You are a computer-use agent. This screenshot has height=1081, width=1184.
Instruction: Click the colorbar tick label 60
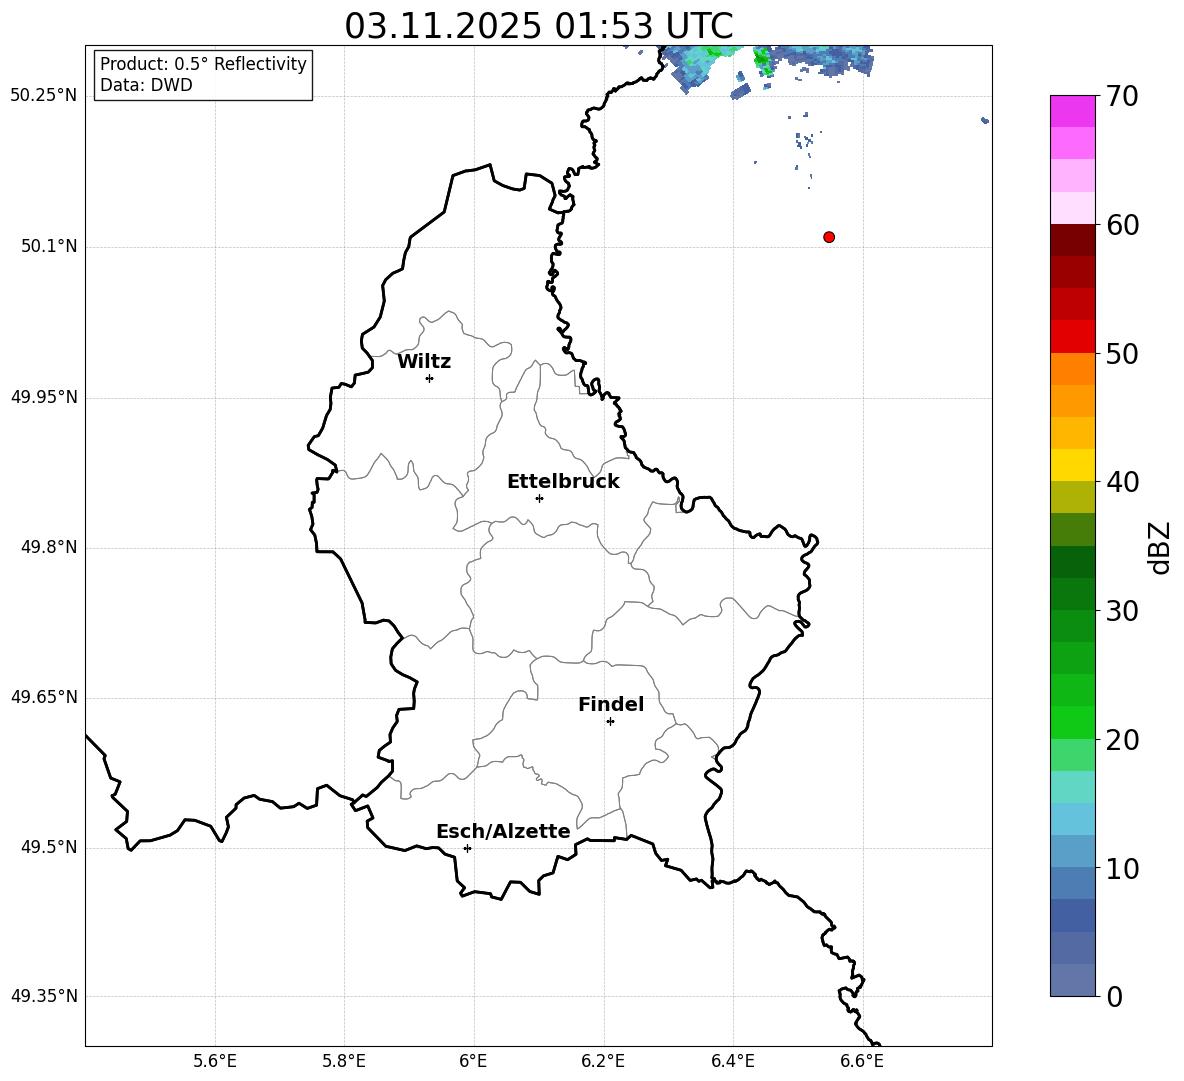pyautogui.click(x=1123, y=225)
